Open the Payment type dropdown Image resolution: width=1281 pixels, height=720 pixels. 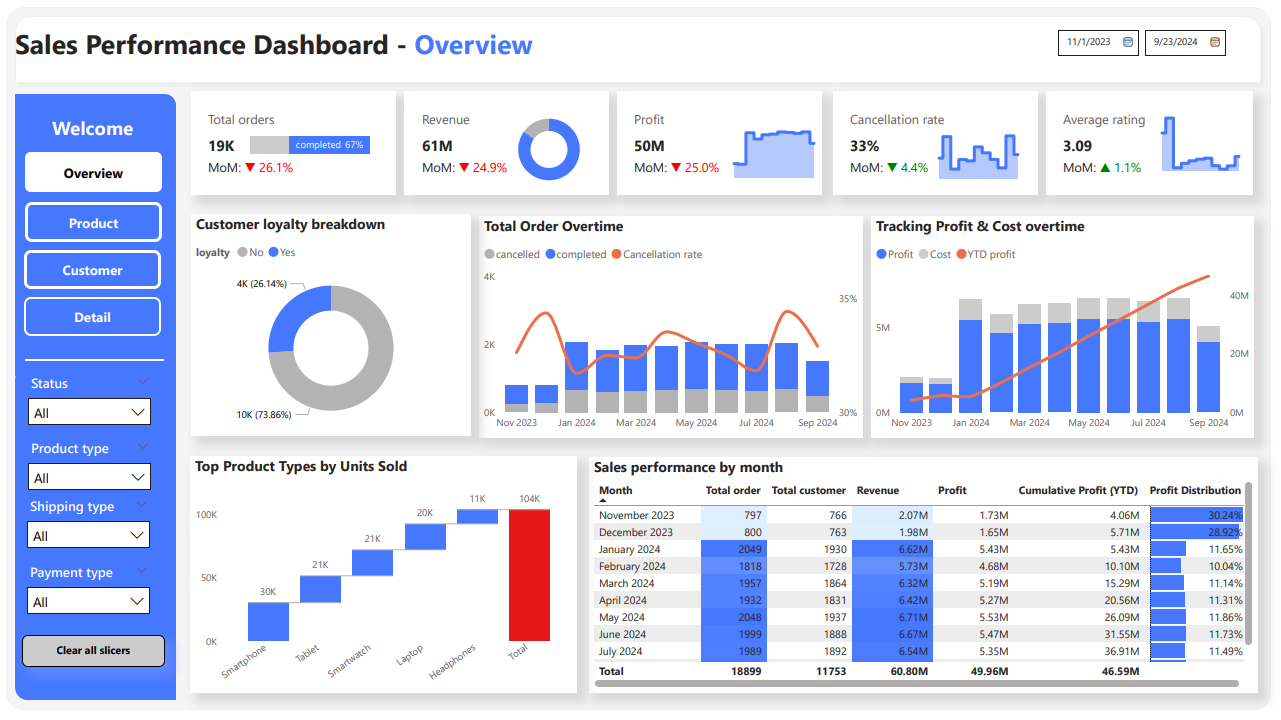click(89, 601)
